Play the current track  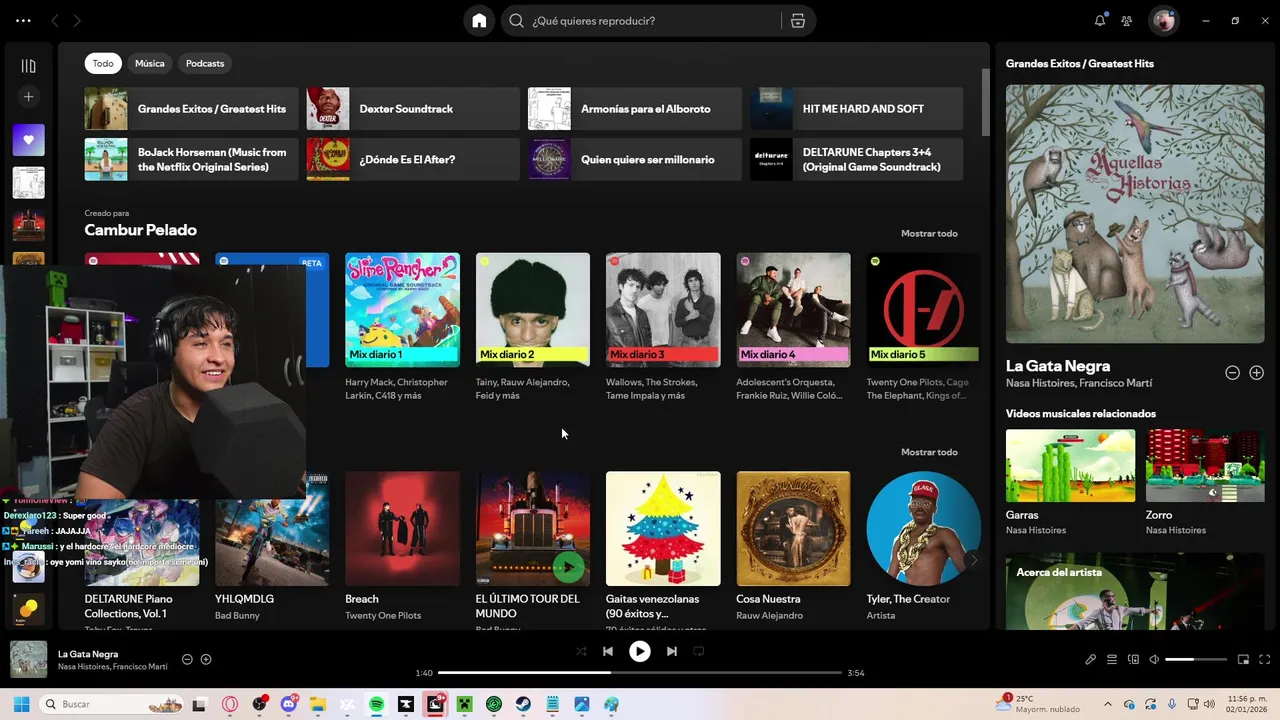click(x=639, y=651)
